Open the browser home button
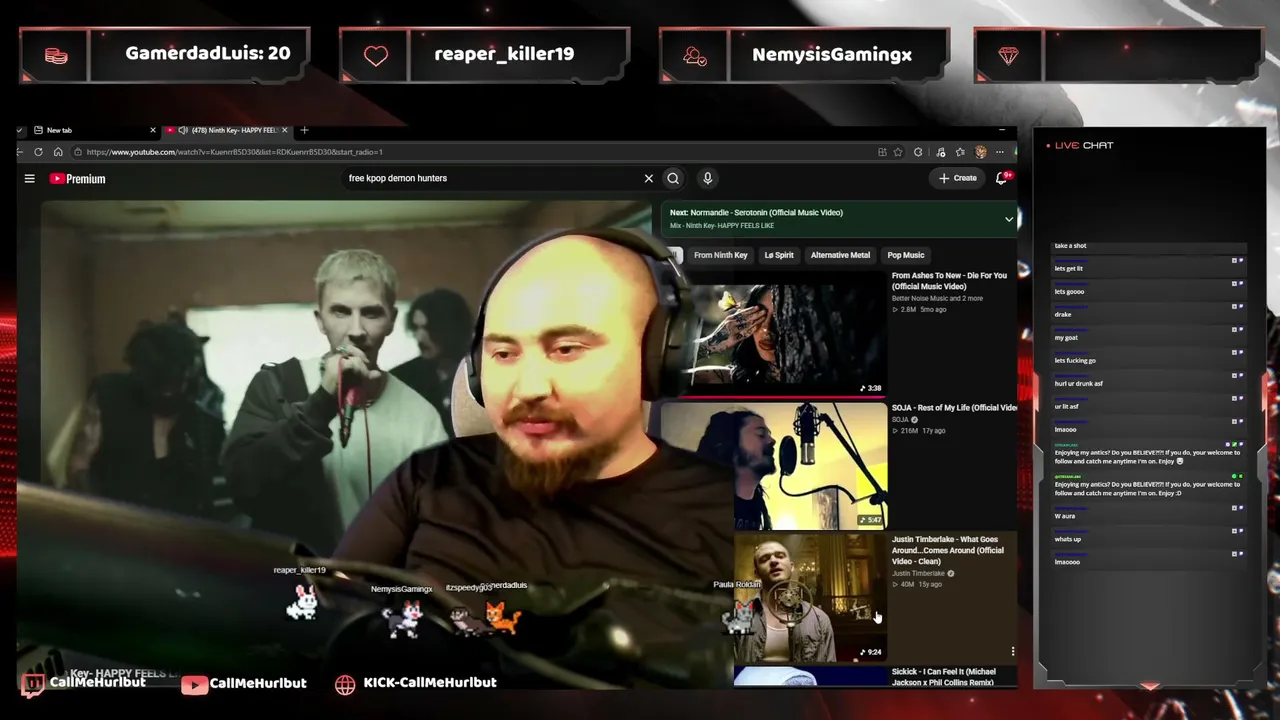Screen dimensions: 1280x720 coord(58,152)
